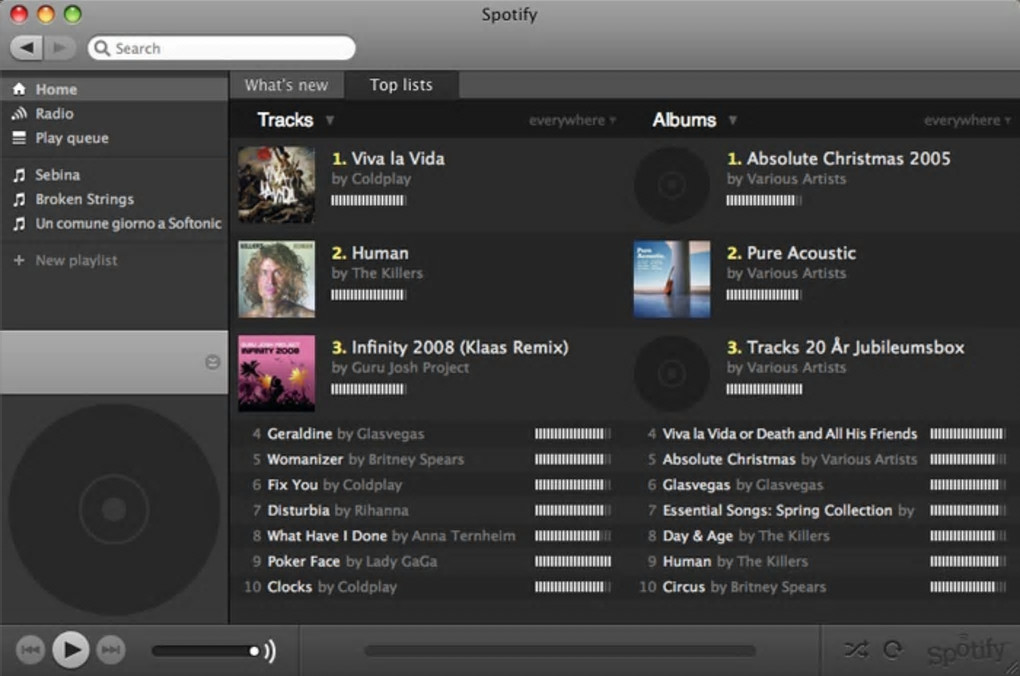This screenshot has width=1020, height=676.
Task: Click the smiley icon in gray panel
Action: (x=213, y=362)
